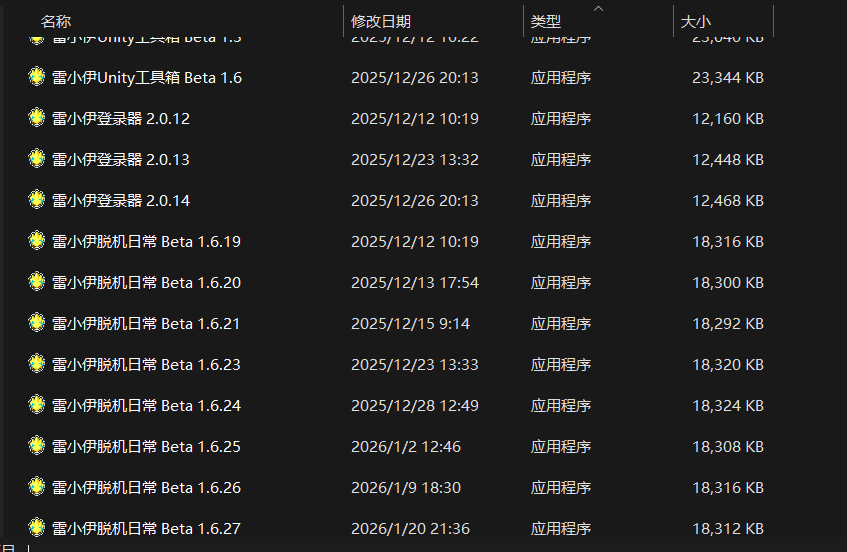Click the 雷小伊登录器 2.0.13 application icon

pyautogui.click(x=37, y=159)
